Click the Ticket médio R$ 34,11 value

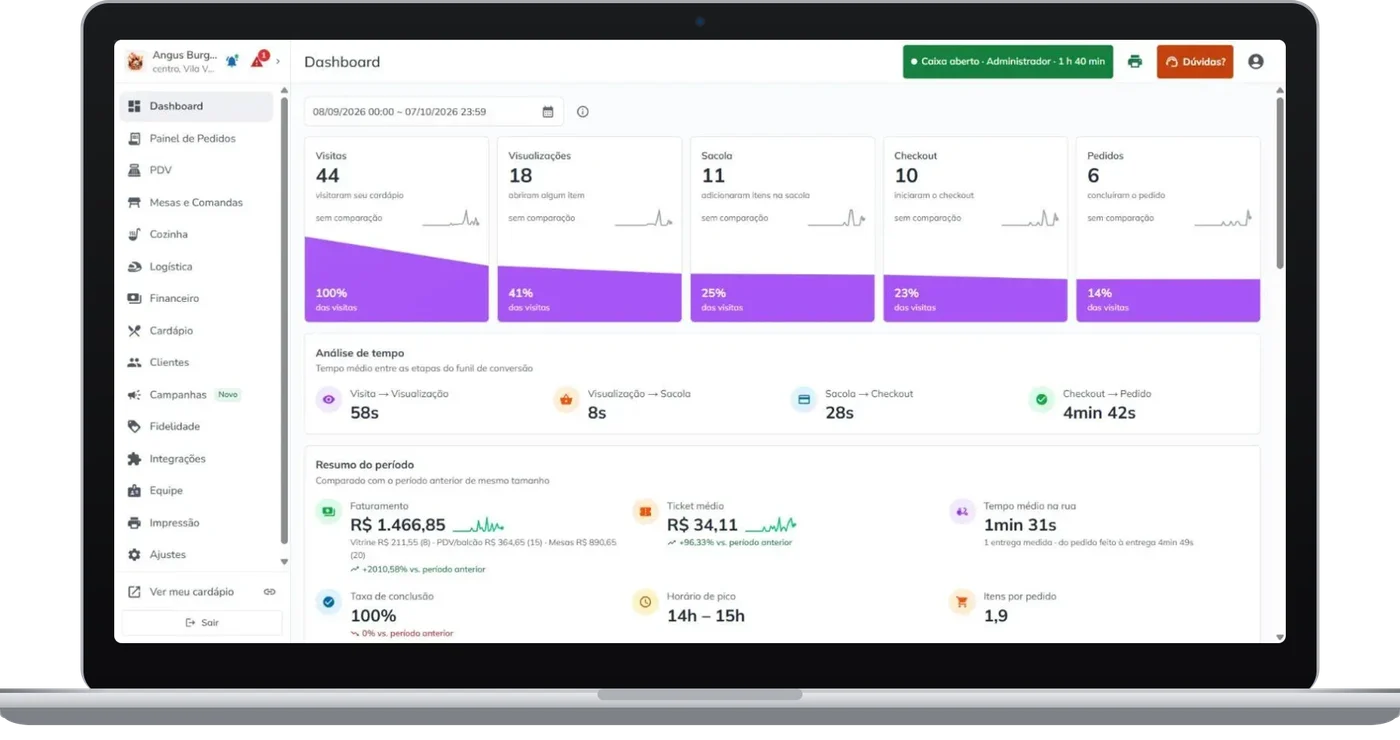click(702, 525)
